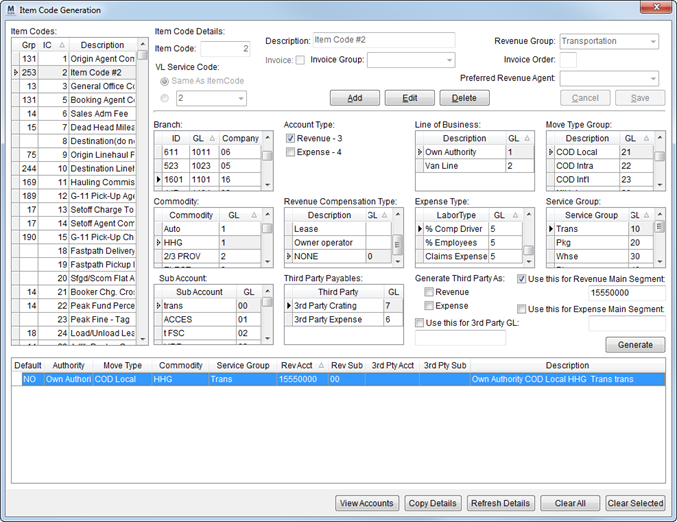Open the Preferred Revenue Agent dropdown

652,78
